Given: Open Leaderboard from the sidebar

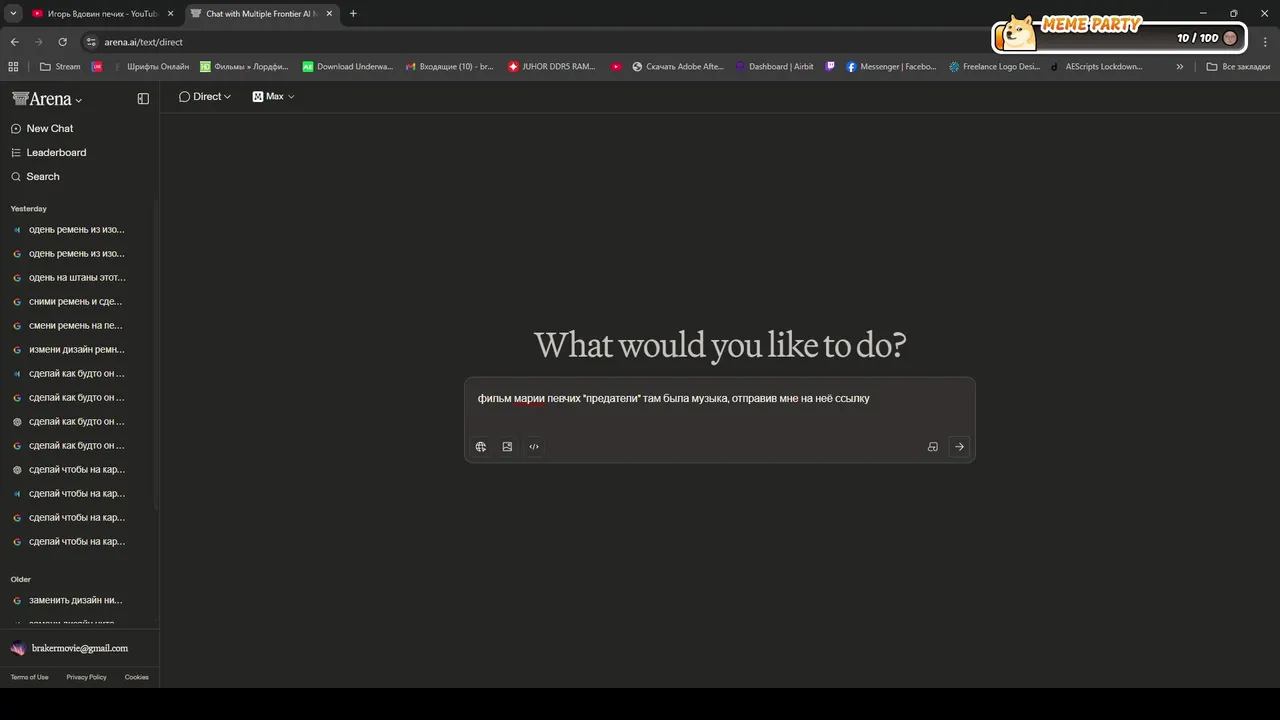Looking at the screenshot, I should point(56,152).
